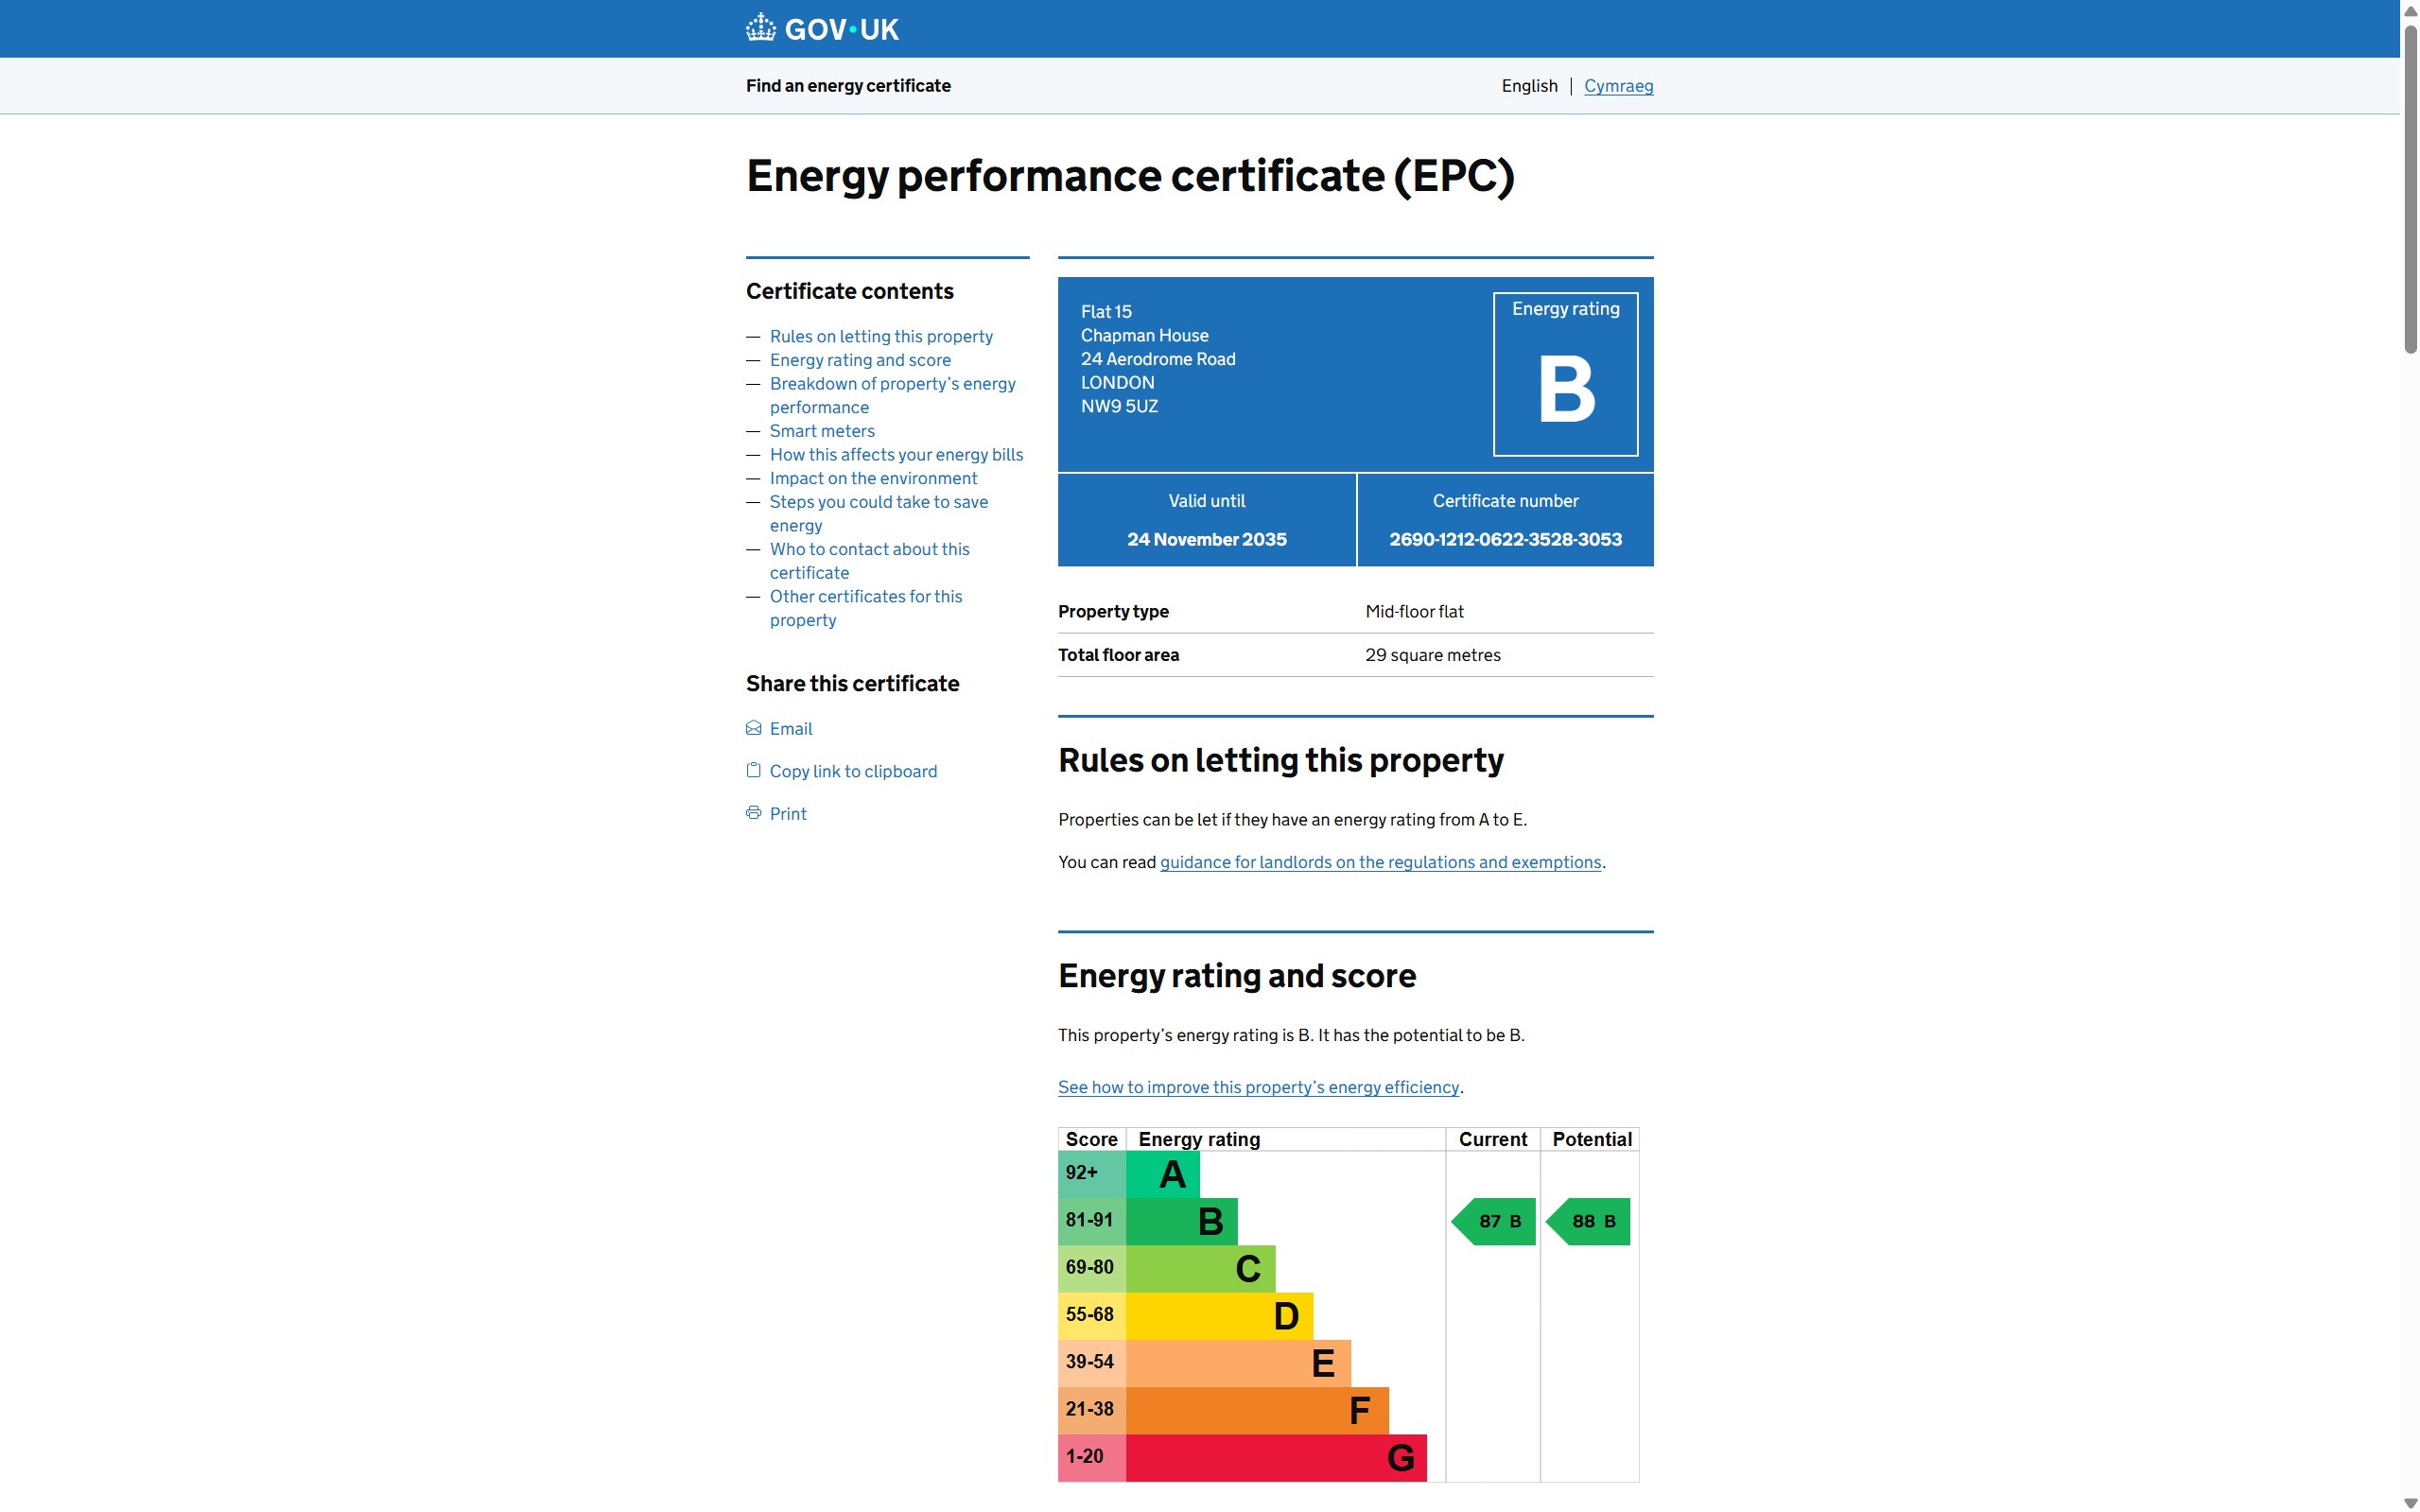Click the scroll down arrow of the scrollbar
The width and height of the screenshot is (2420, 1512).
pyautogui.click(x=2410, y=1502)
